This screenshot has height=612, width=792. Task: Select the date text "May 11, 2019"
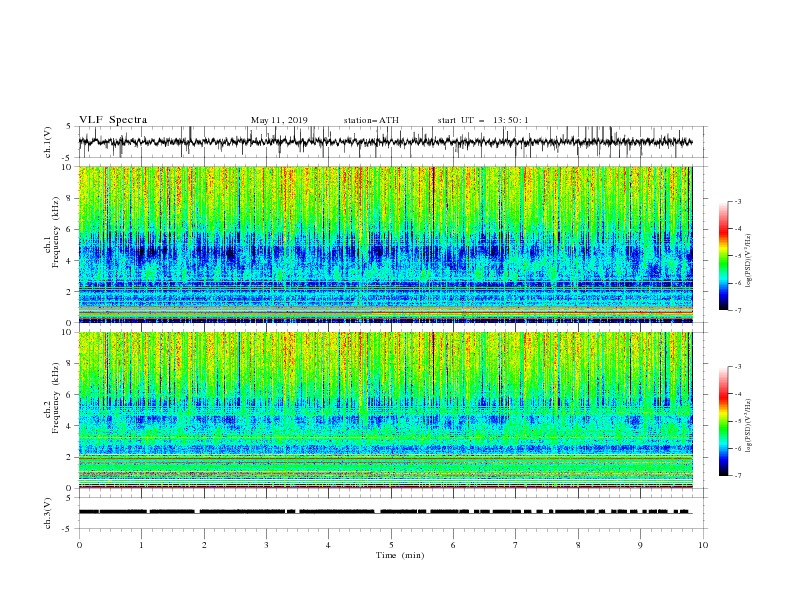pos(279,120)
